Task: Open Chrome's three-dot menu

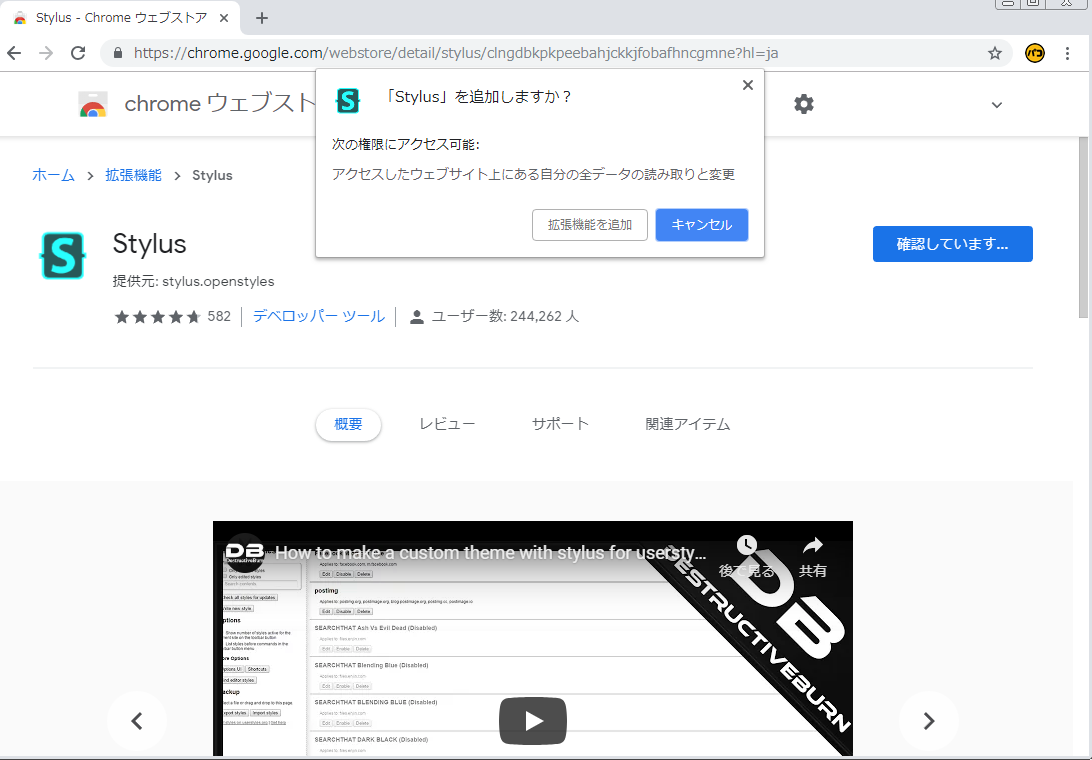Action: pyautogui.click(x=1067, y=53)
